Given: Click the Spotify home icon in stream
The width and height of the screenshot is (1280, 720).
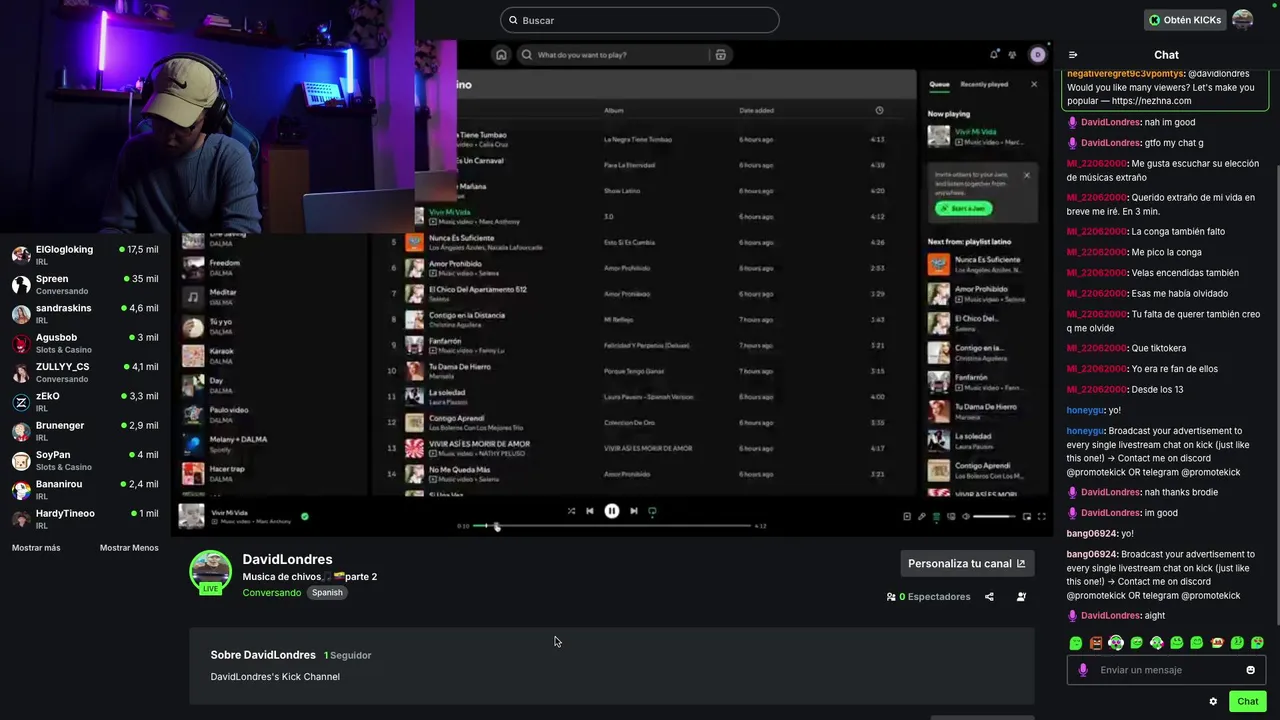Looking at the screenshot, I should tap(501, 55).
